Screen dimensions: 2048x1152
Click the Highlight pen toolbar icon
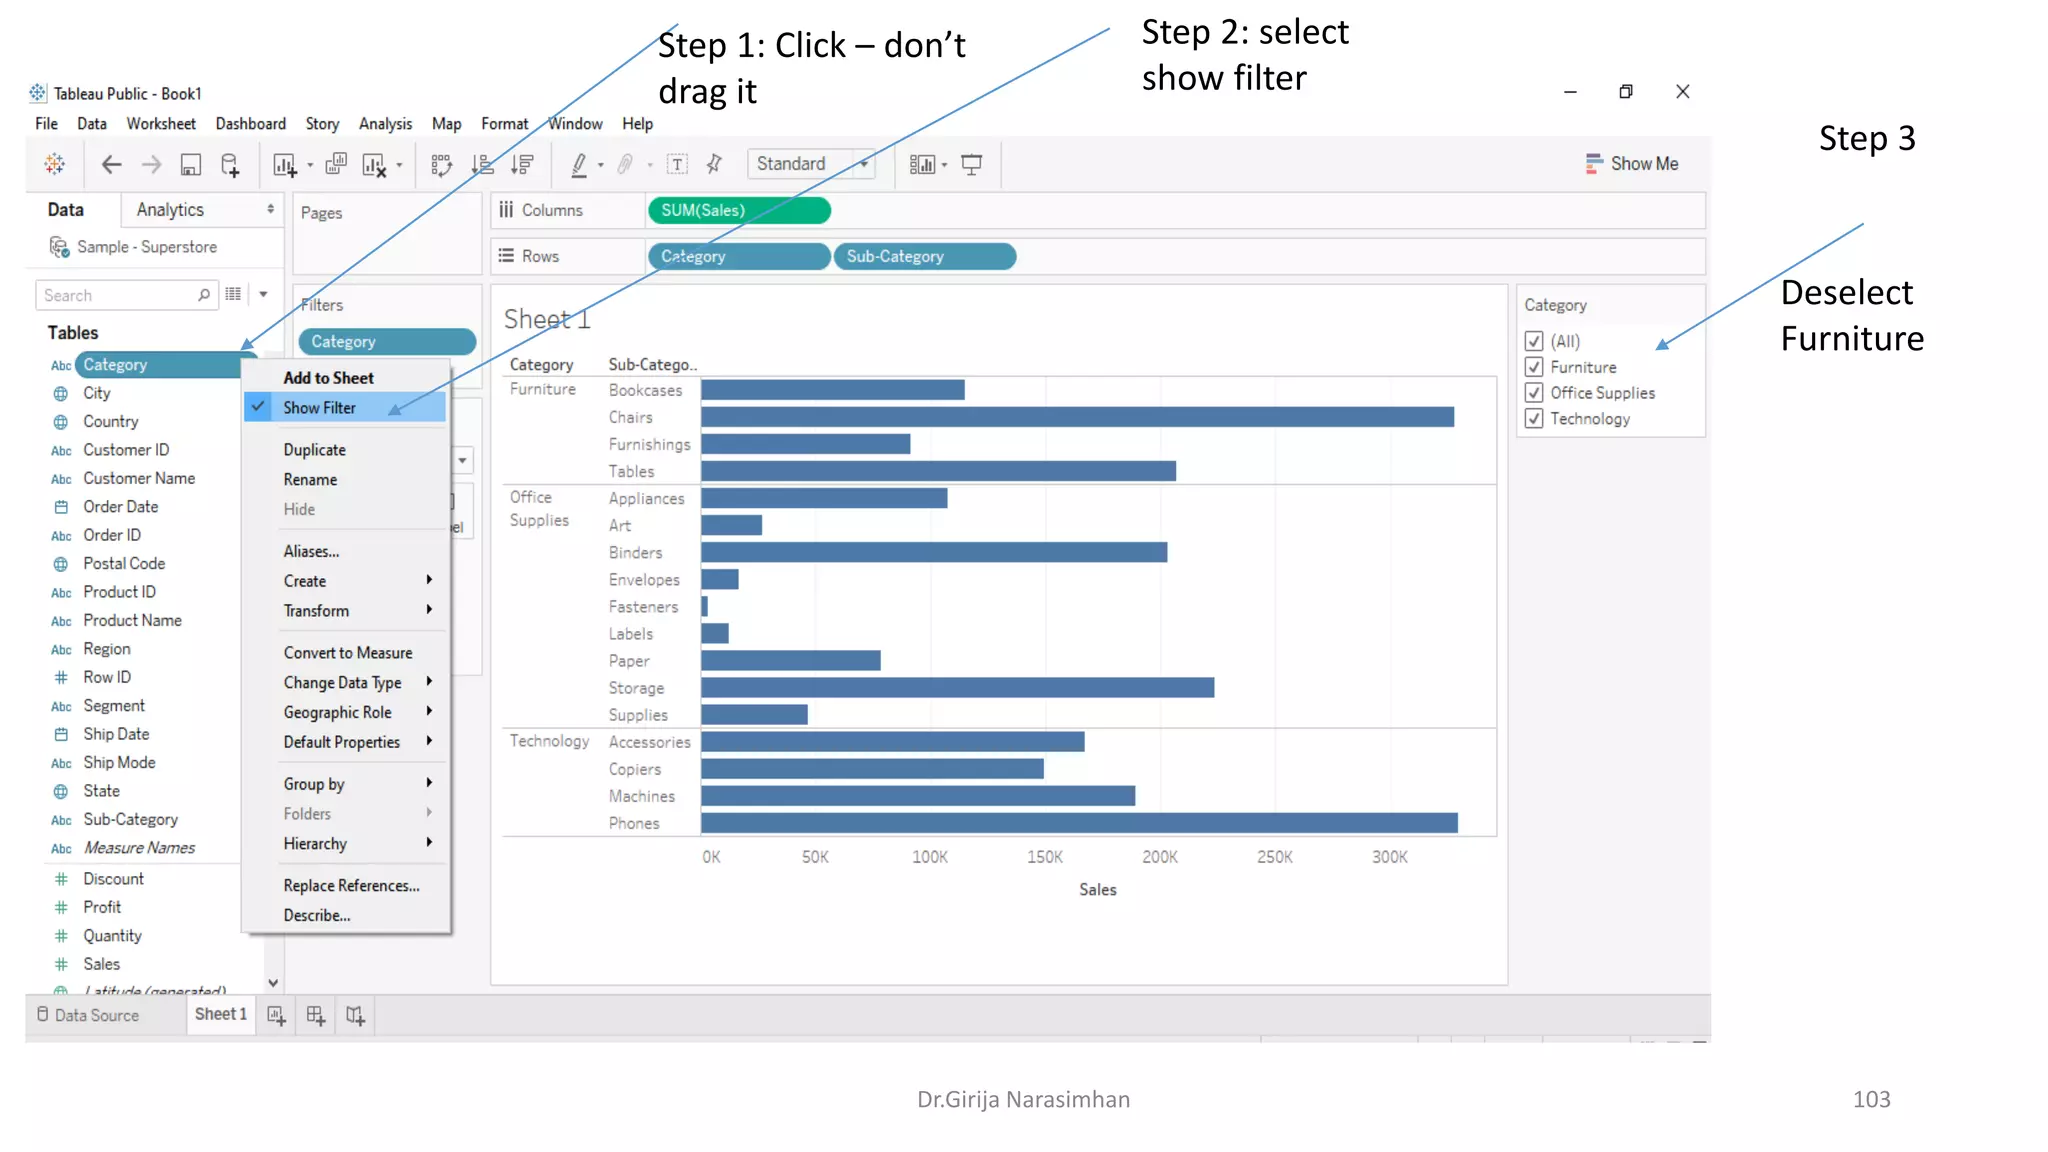(x=579, y=165)
